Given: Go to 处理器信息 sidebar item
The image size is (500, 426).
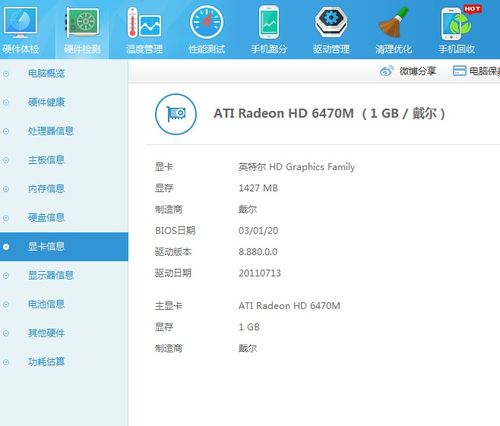Looking at the screenshot, I should [50, 131].
